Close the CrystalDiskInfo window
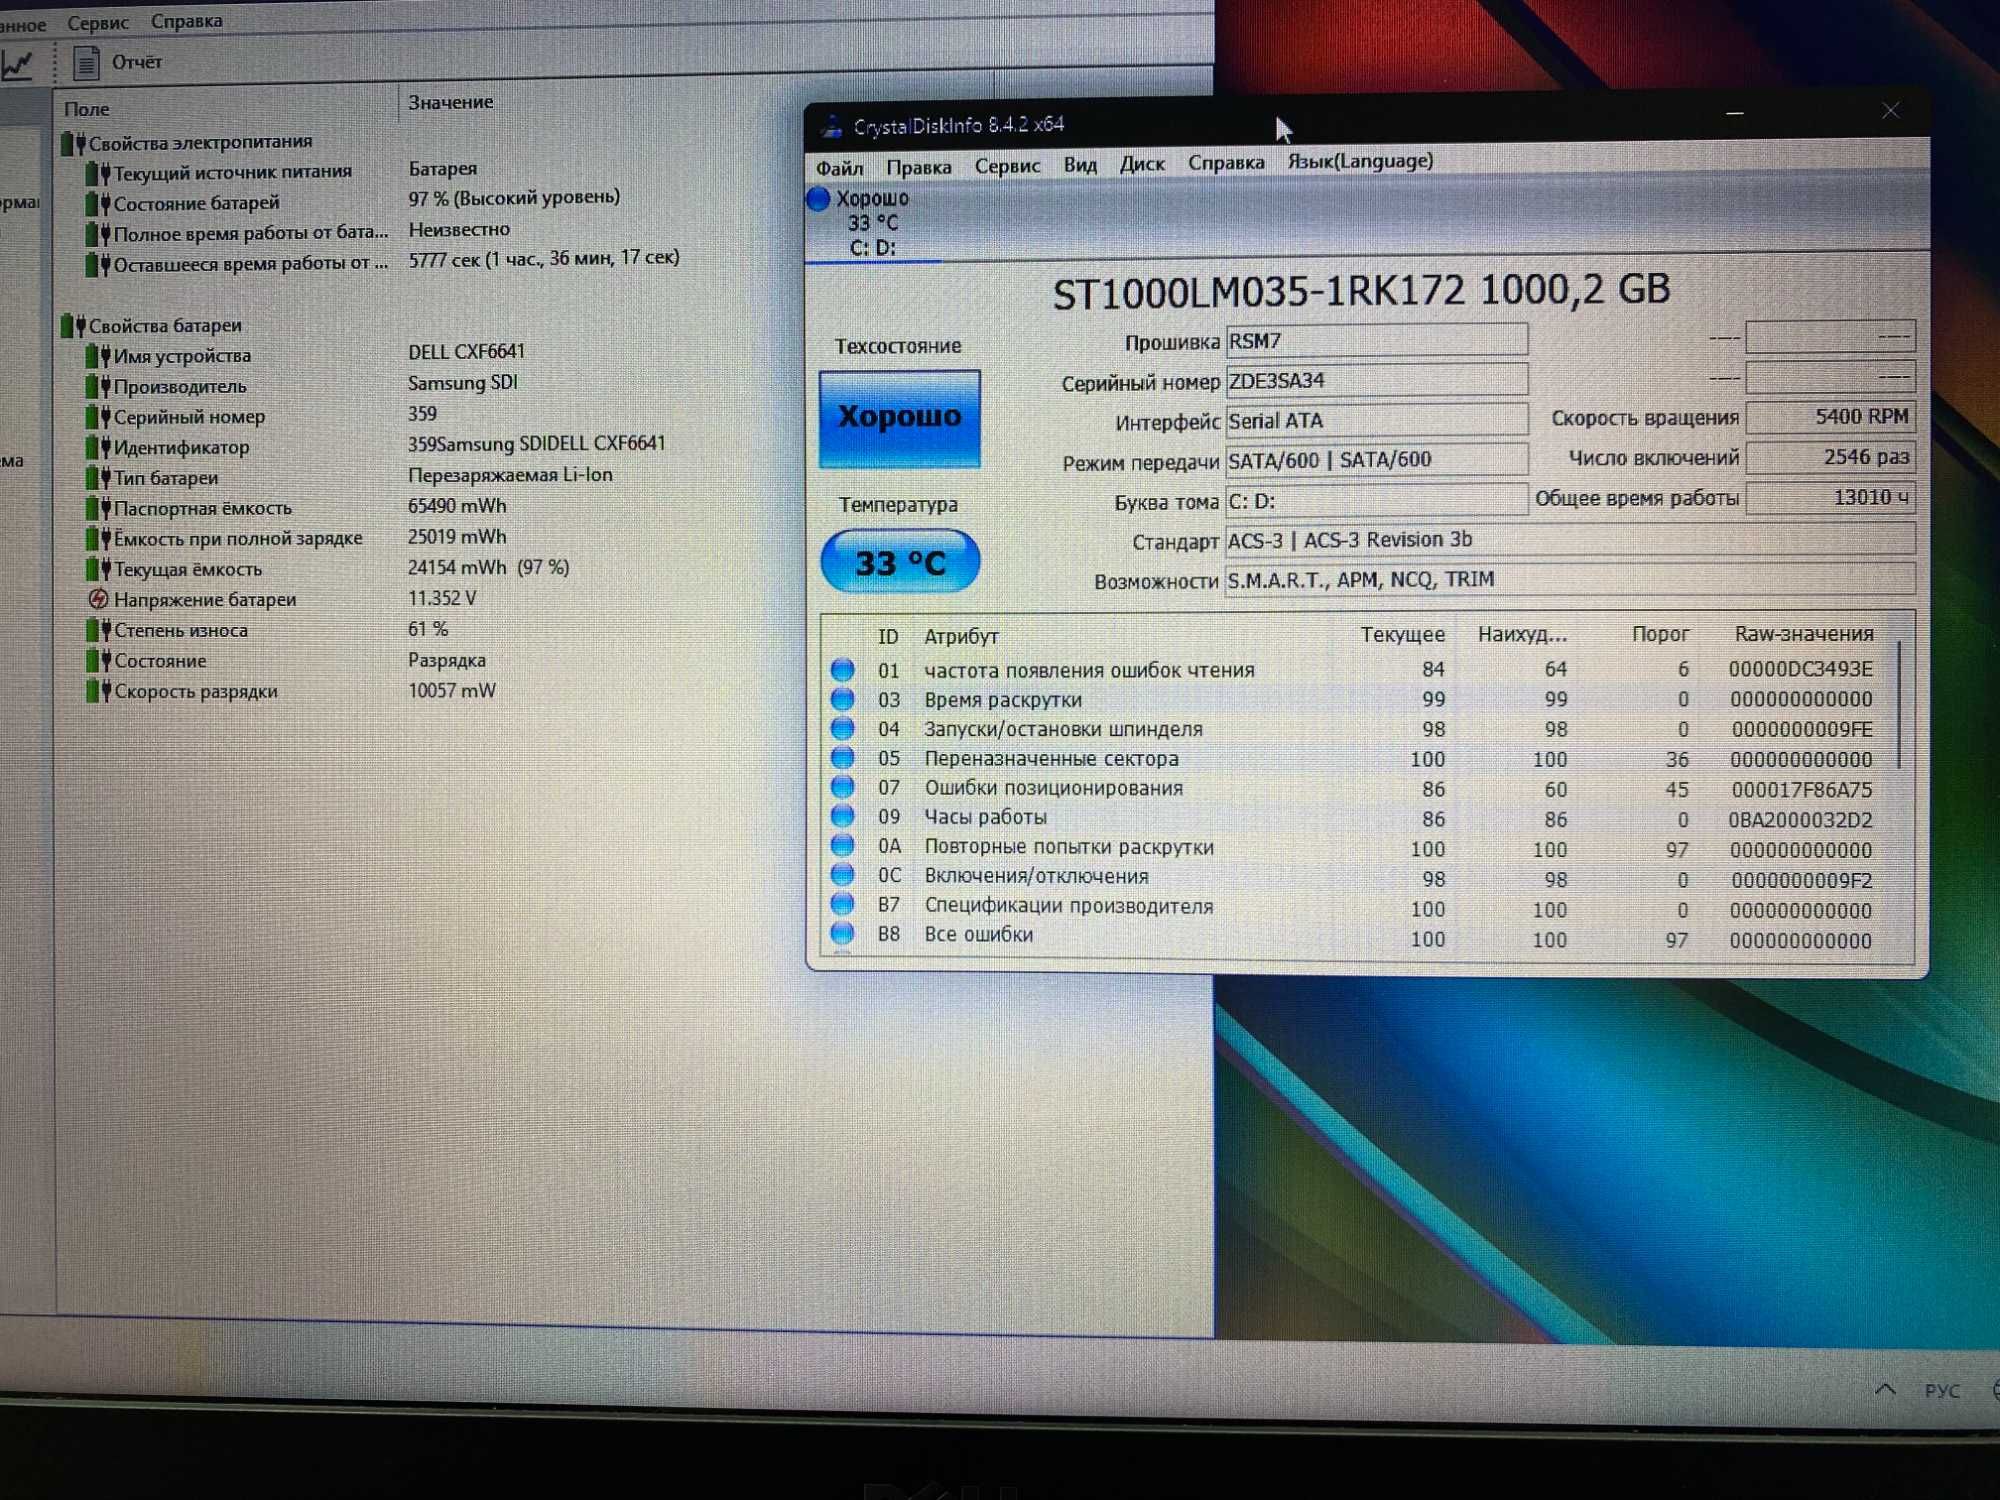 (x=1890, y=111)
